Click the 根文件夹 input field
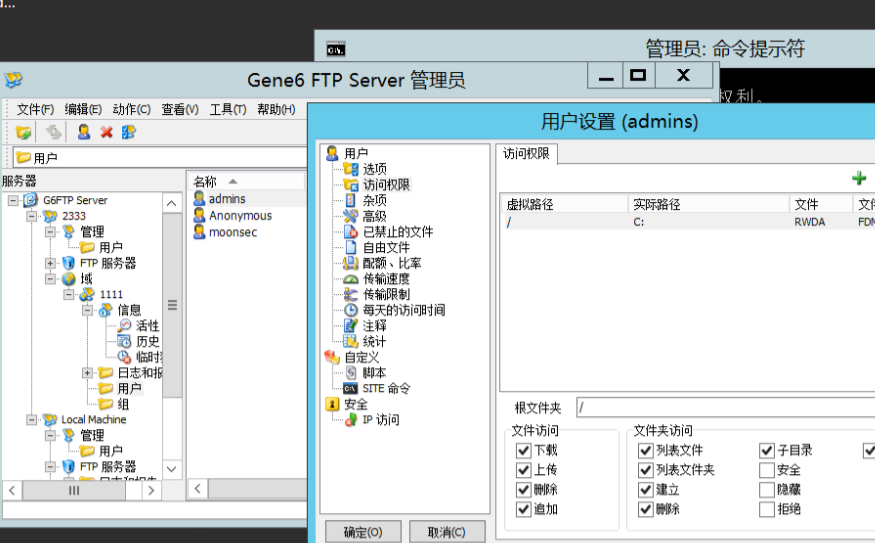Screen dimensions: 875x543 (725, 408)
